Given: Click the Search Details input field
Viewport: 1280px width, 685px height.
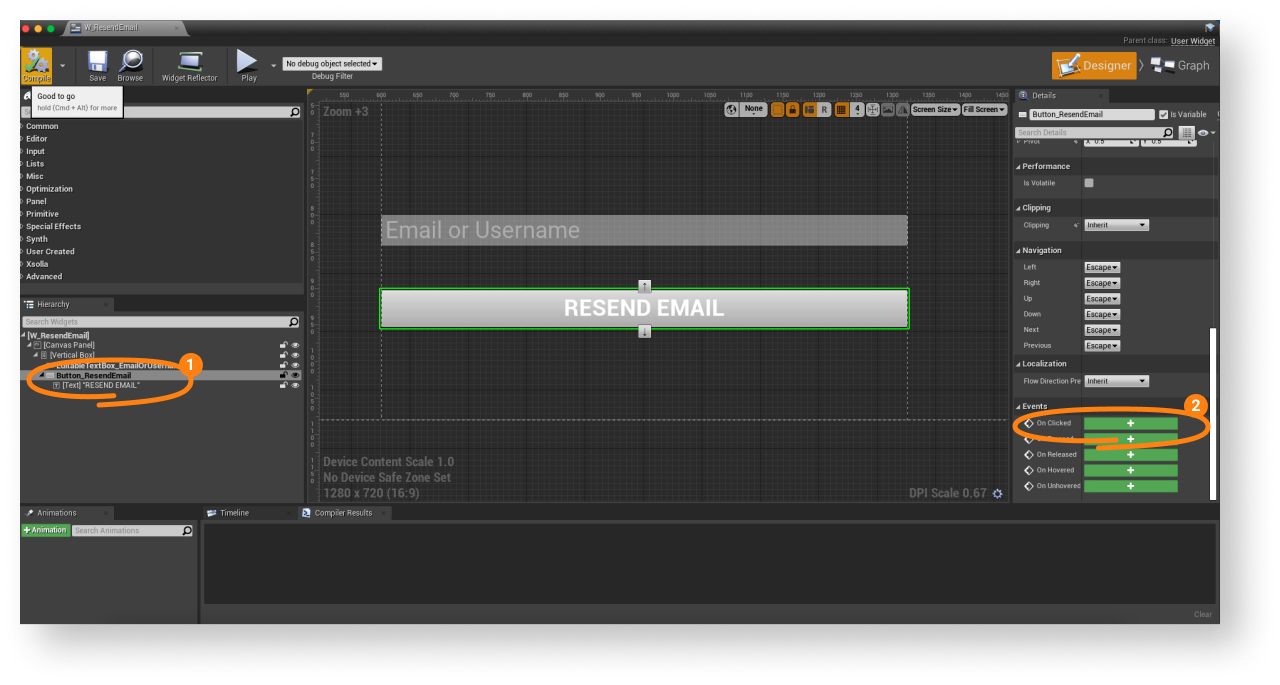Looking at the screenshot, I should (1088, 133).
